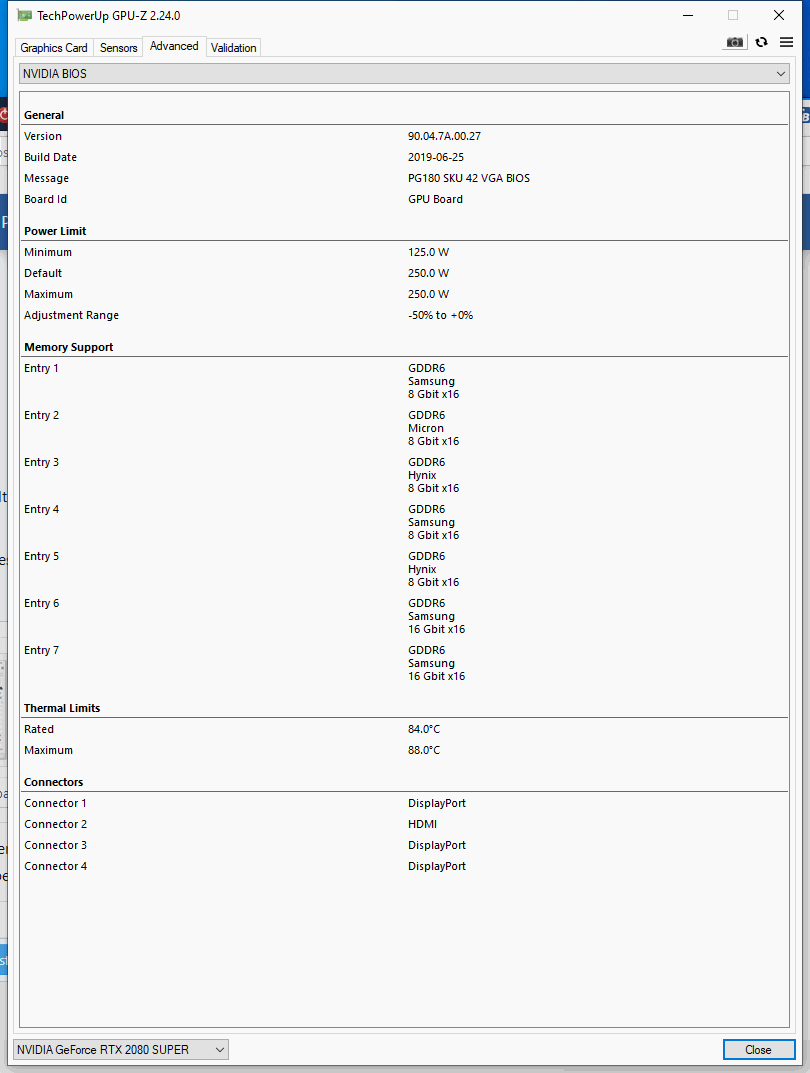Take a screenshot with the camera icon
The height and width of the screenshot is (1073, 810).
click(734, 42)
